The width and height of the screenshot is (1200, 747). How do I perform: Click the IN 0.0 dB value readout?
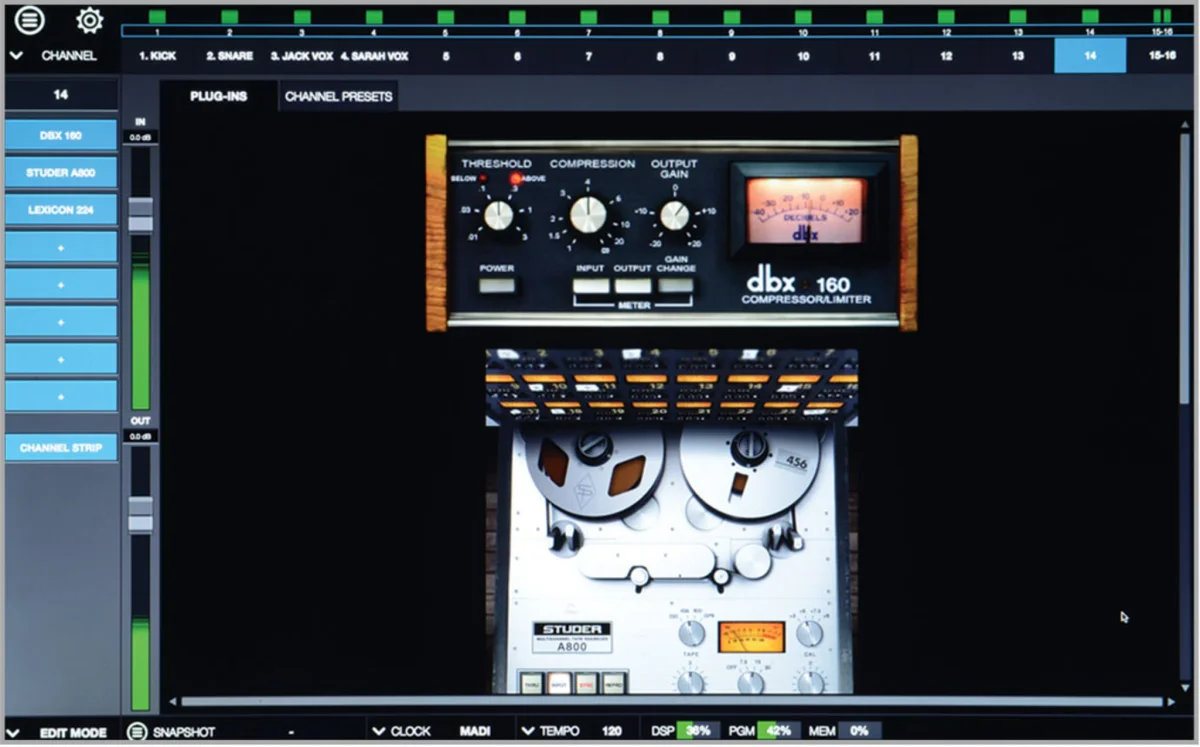click(141, 136)
